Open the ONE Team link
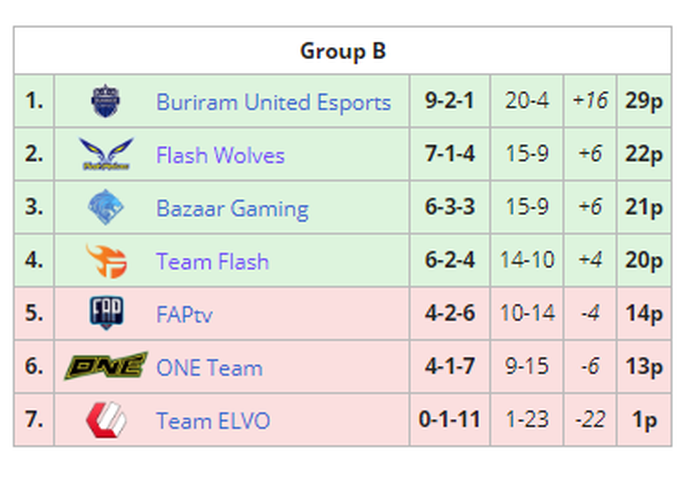Viewport: 700px width, 493px height. 209,368
